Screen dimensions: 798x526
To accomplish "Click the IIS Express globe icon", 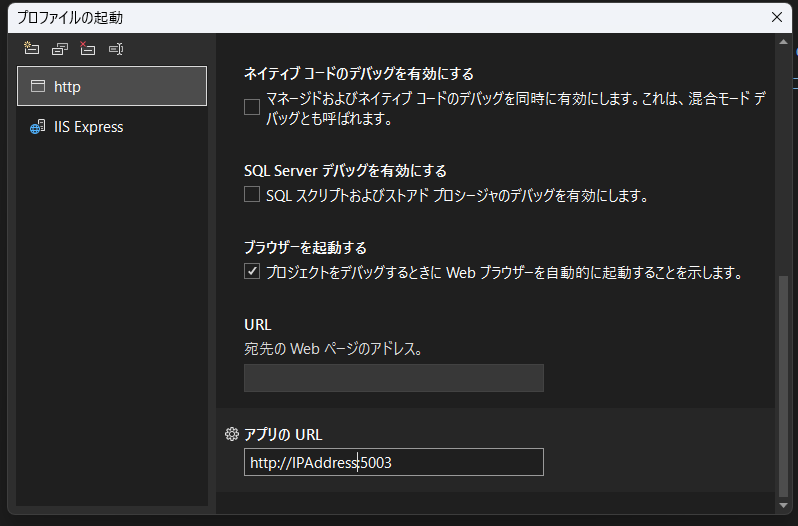I will point(37,127).
